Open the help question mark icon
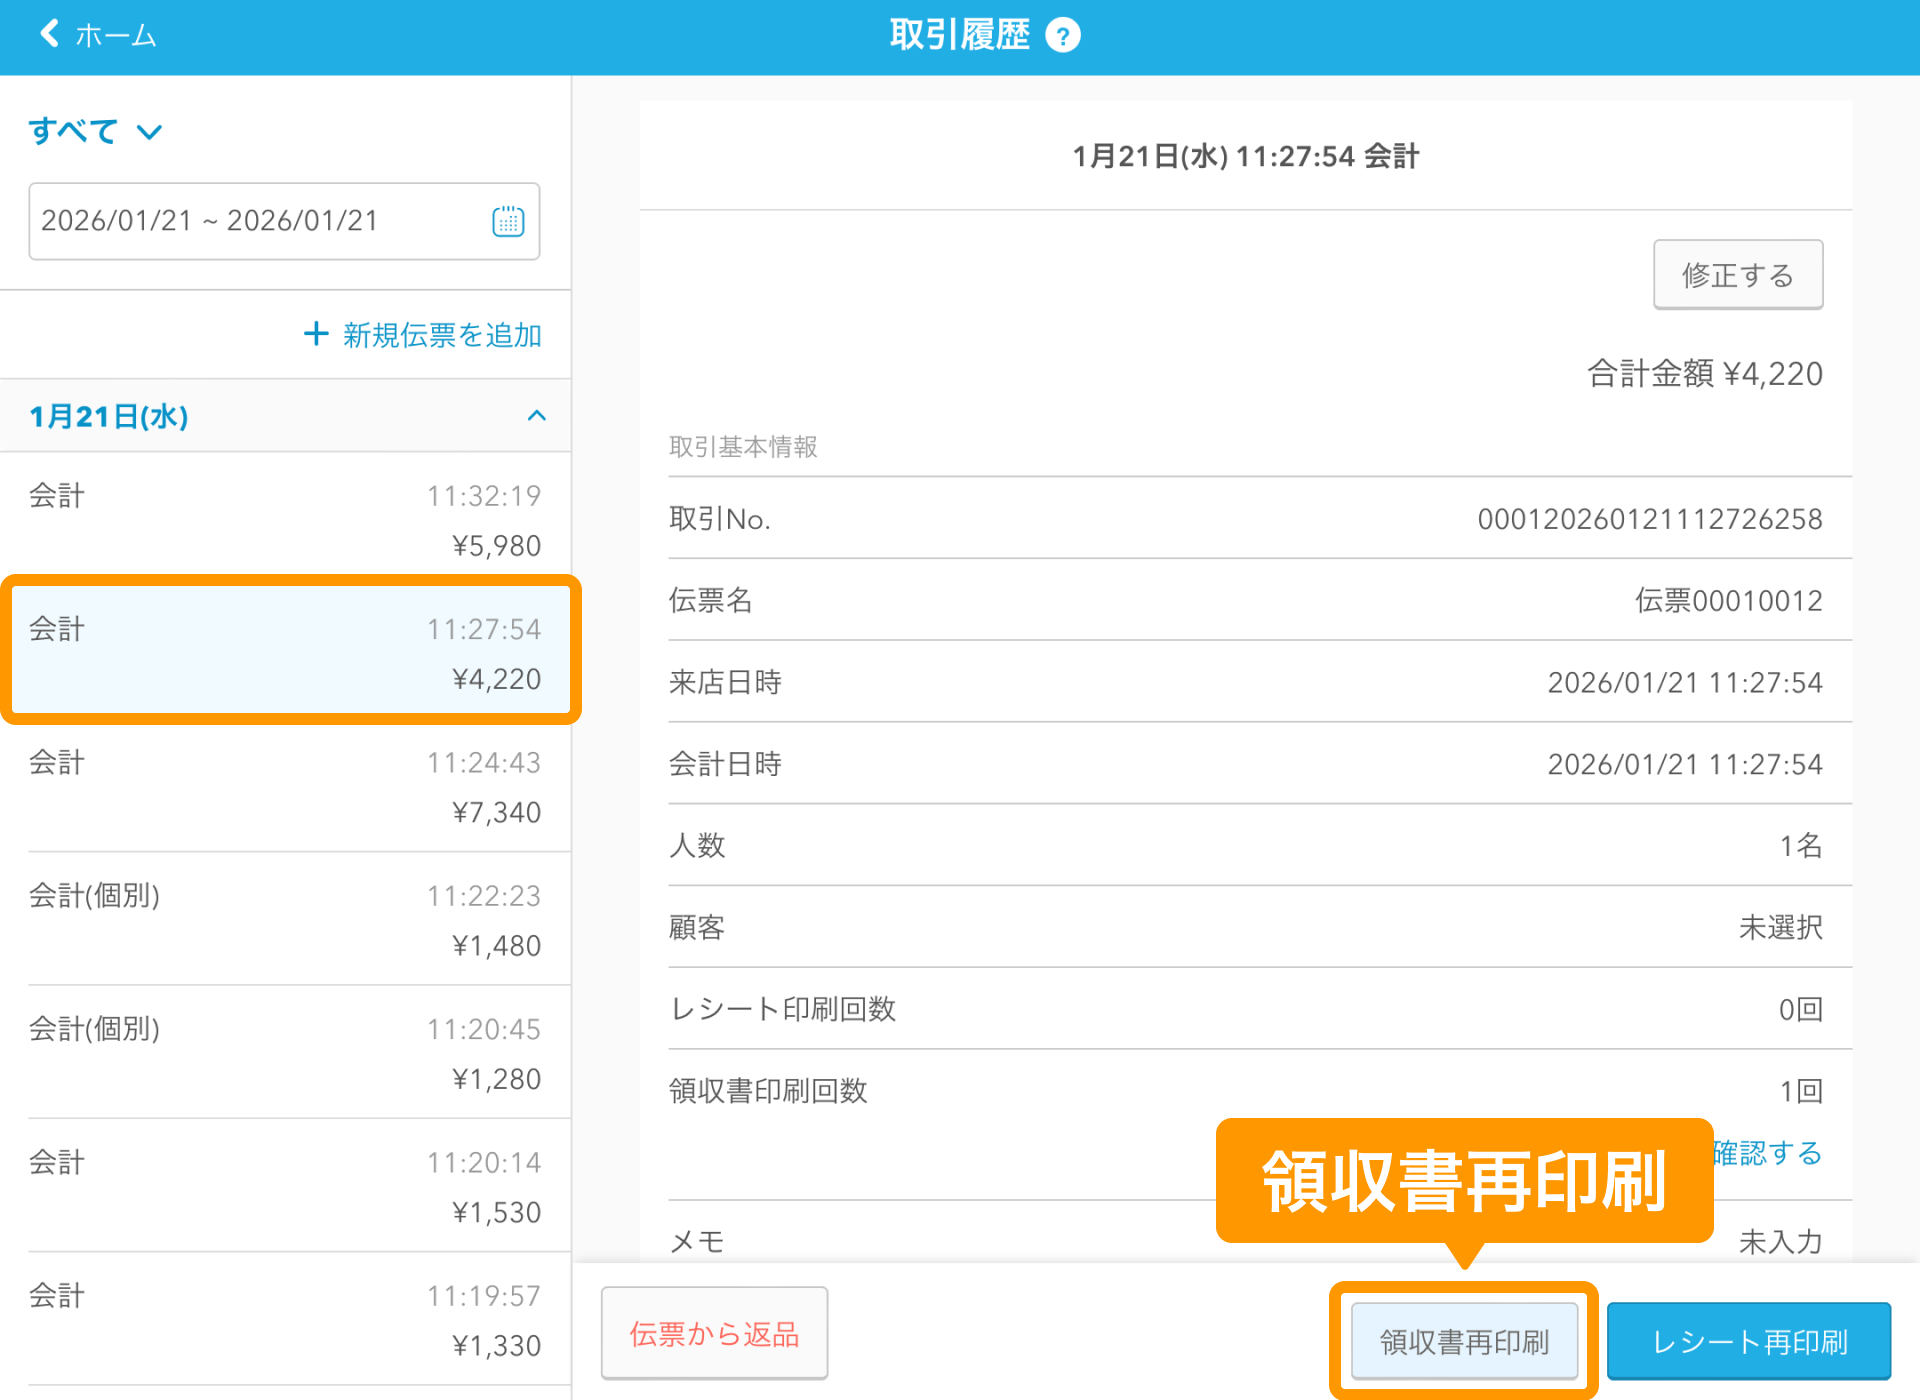Image resolution: width=1920 pixels, height=1400 pixels. coord(1062,36)
